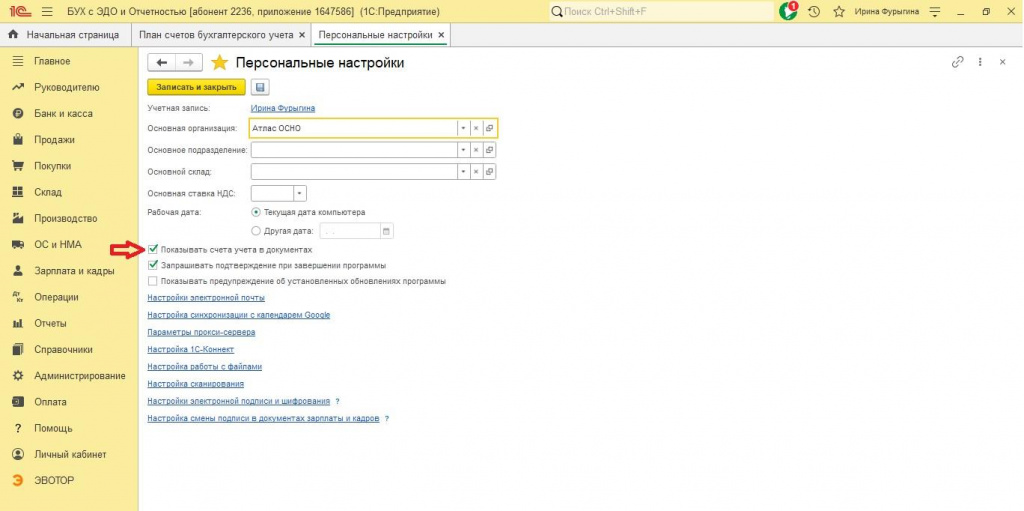Close the Персональные настройки form with X
Viewport: 1024px width, 511px height.
tap(1002, 62)
